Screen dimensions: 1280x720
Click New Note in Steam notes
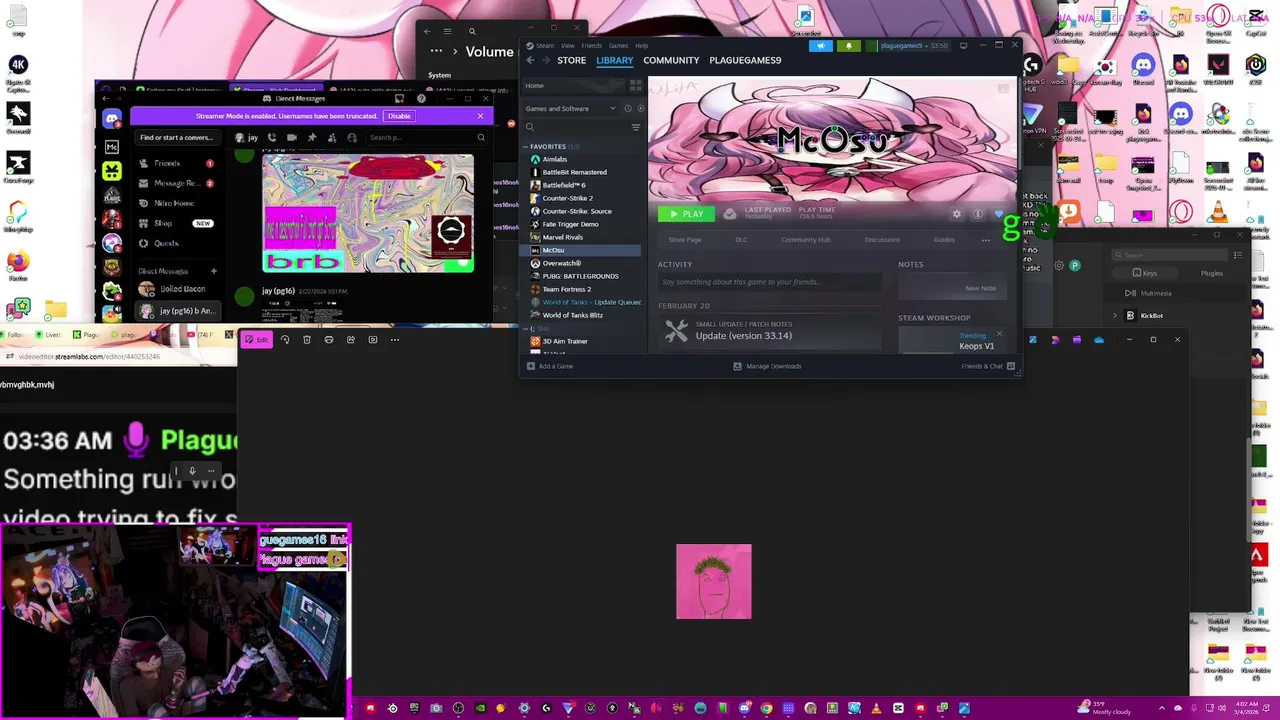pyautogui.click(x=980, y=288)
